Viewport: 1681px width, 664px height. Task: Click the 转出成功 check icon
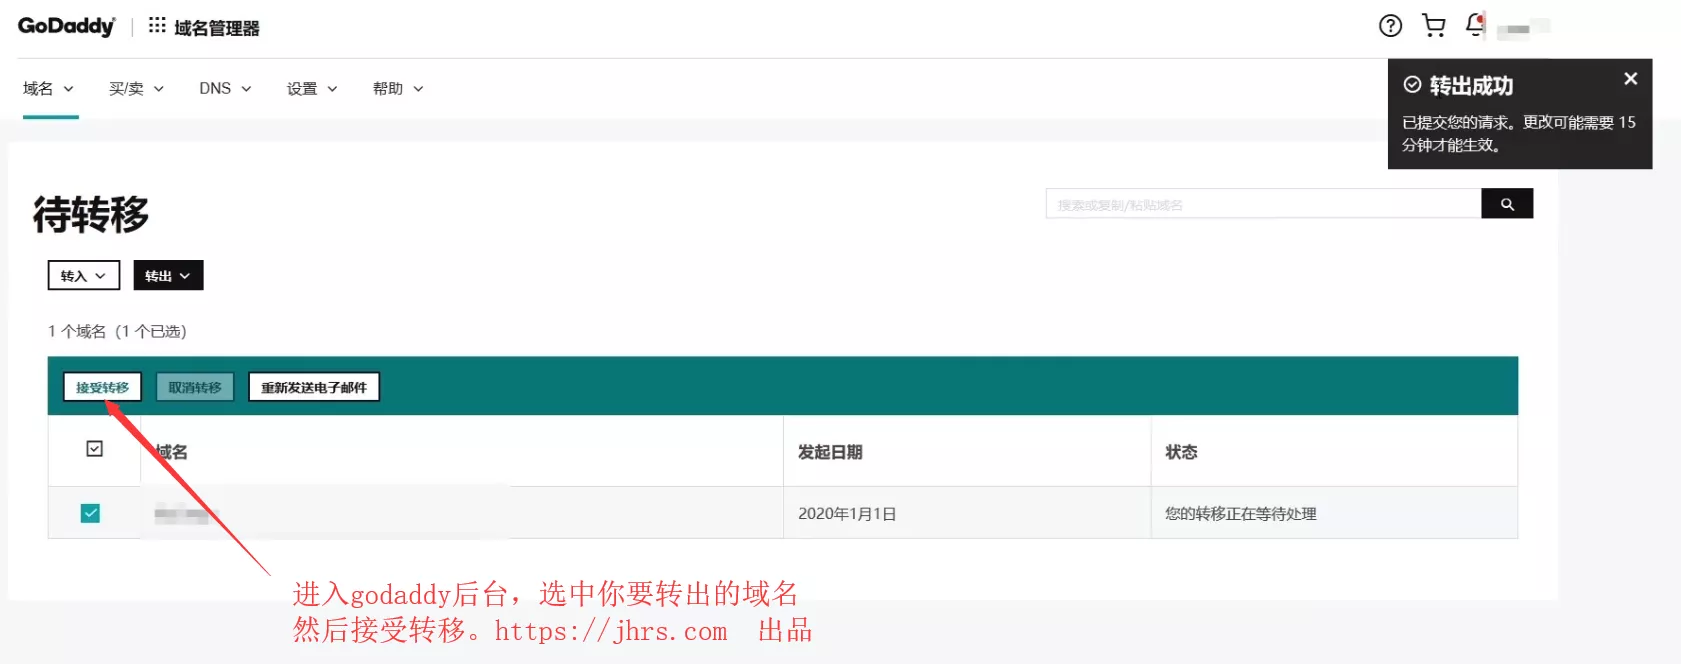(x=1412, y=85)
